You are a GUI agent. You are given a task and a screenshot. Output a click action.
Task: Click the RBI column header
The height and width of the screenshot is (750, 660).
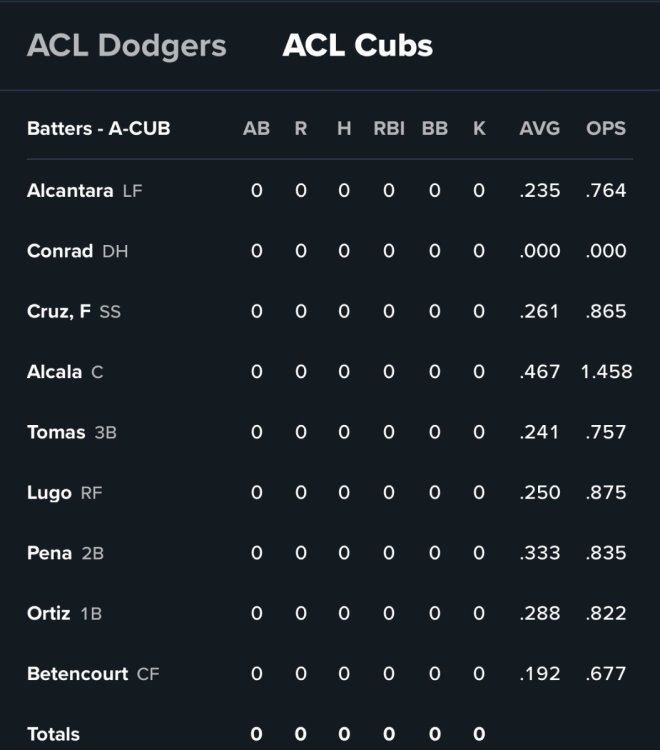coord(389,128)
